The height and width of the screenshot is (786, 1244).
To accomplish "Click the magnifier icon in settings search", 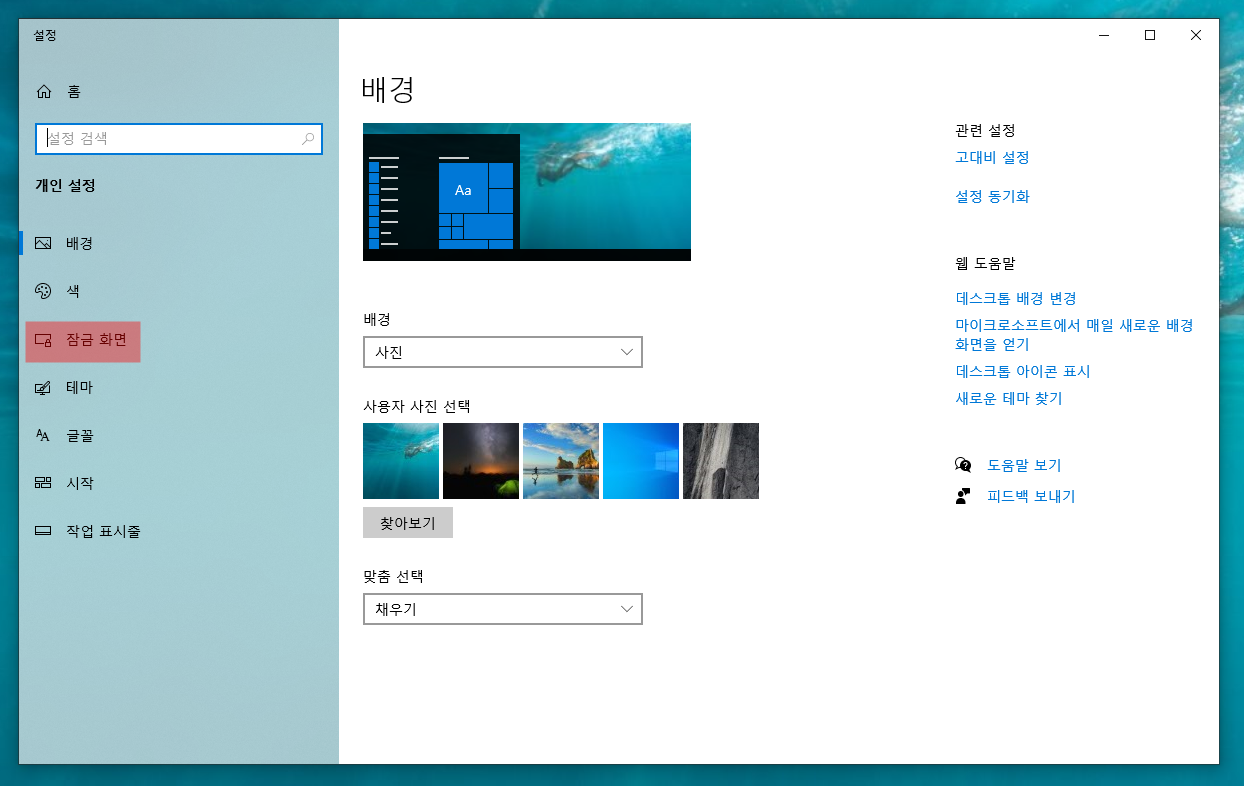I will point(308,139).
